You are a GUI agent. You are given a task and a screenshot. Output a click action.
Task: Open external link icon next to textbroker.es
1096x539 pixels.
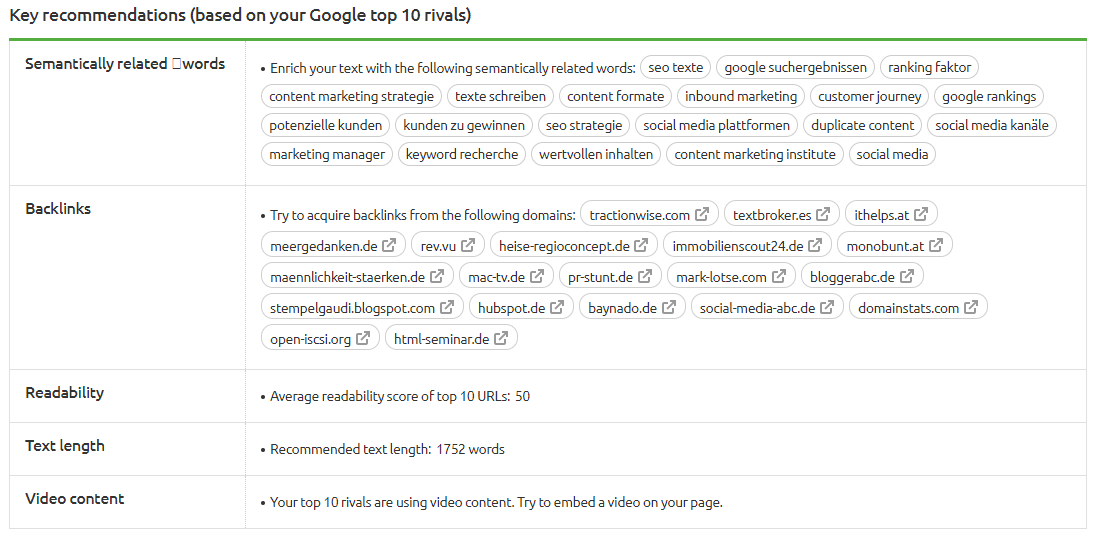823,215
